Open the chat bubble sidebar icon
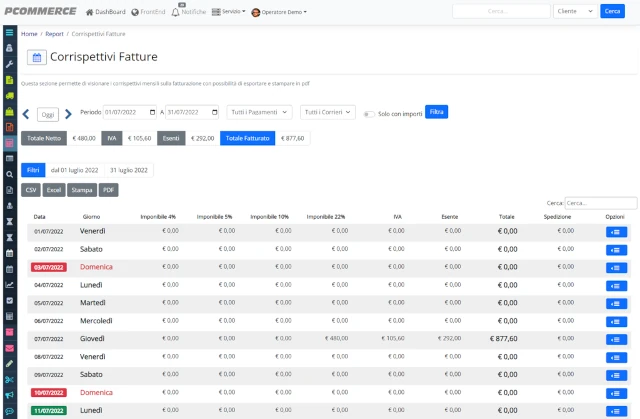 click(x=9, y=411)
